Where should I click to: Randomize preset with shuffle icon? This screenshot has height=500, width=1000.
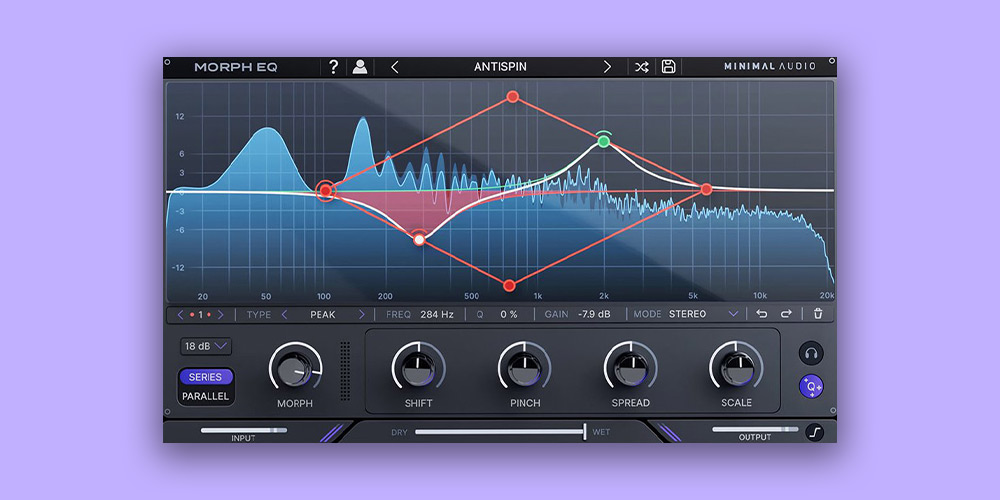(642, 67)
